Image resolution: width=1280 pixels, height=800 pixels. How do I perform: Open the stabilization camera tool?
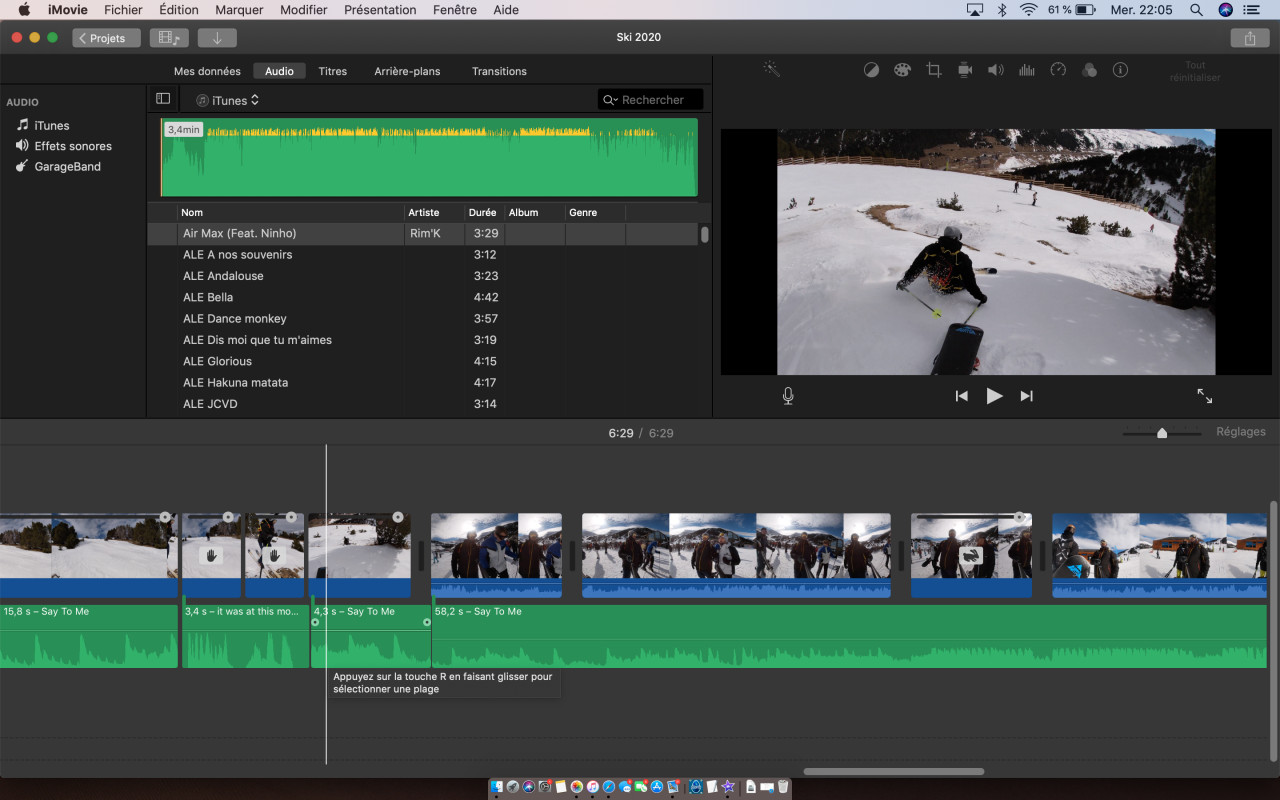tap(965, 70)
